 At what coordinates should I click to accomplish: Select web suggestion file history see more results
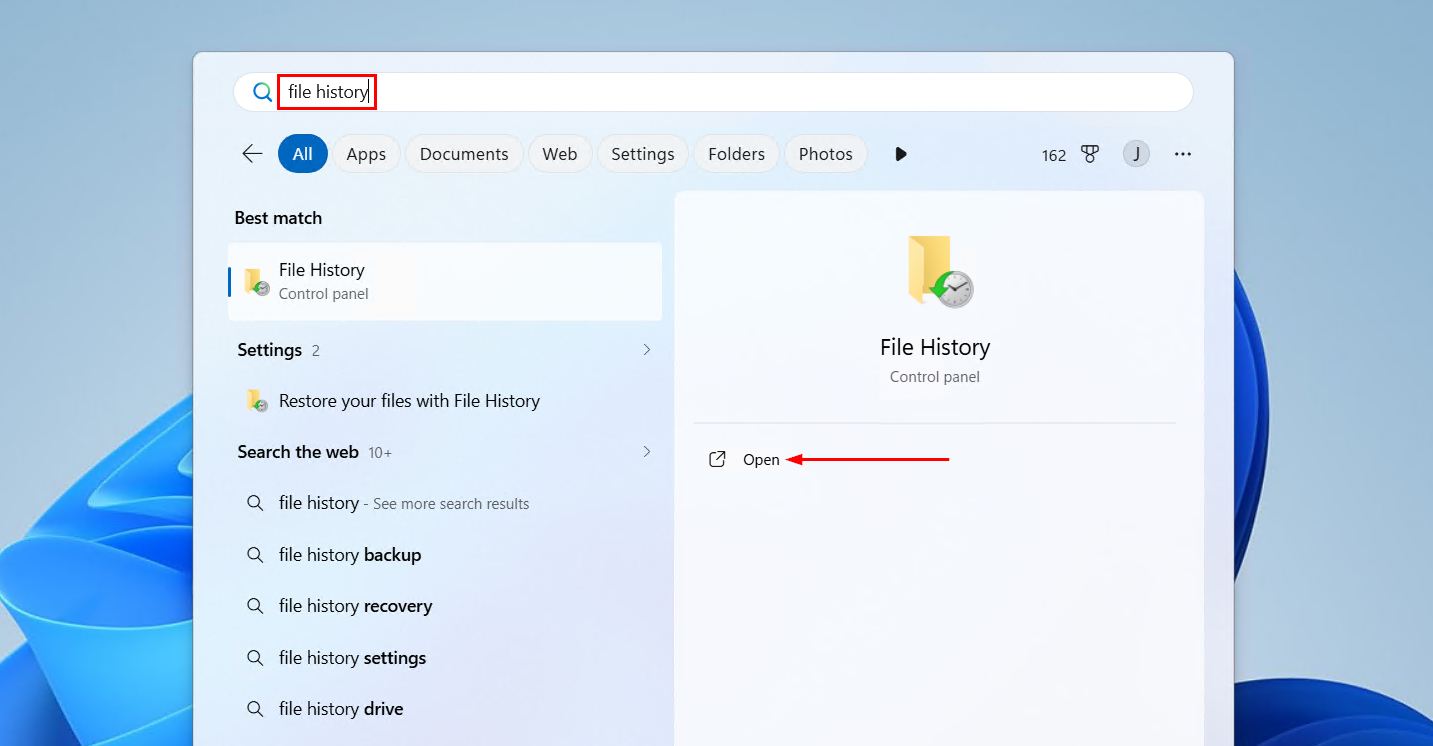pos(445,503)
